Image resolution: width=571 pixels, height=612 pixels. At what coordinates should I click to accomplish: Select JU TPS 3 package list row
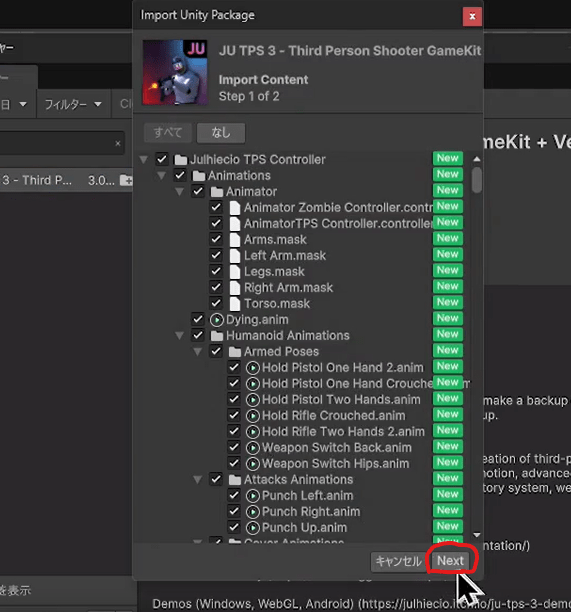66,180
